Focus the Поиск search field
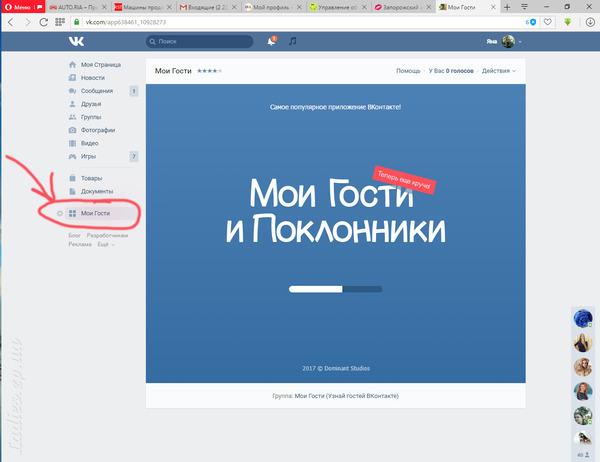The width and height of the screenshot is (600, 462). tap(199, 41)
